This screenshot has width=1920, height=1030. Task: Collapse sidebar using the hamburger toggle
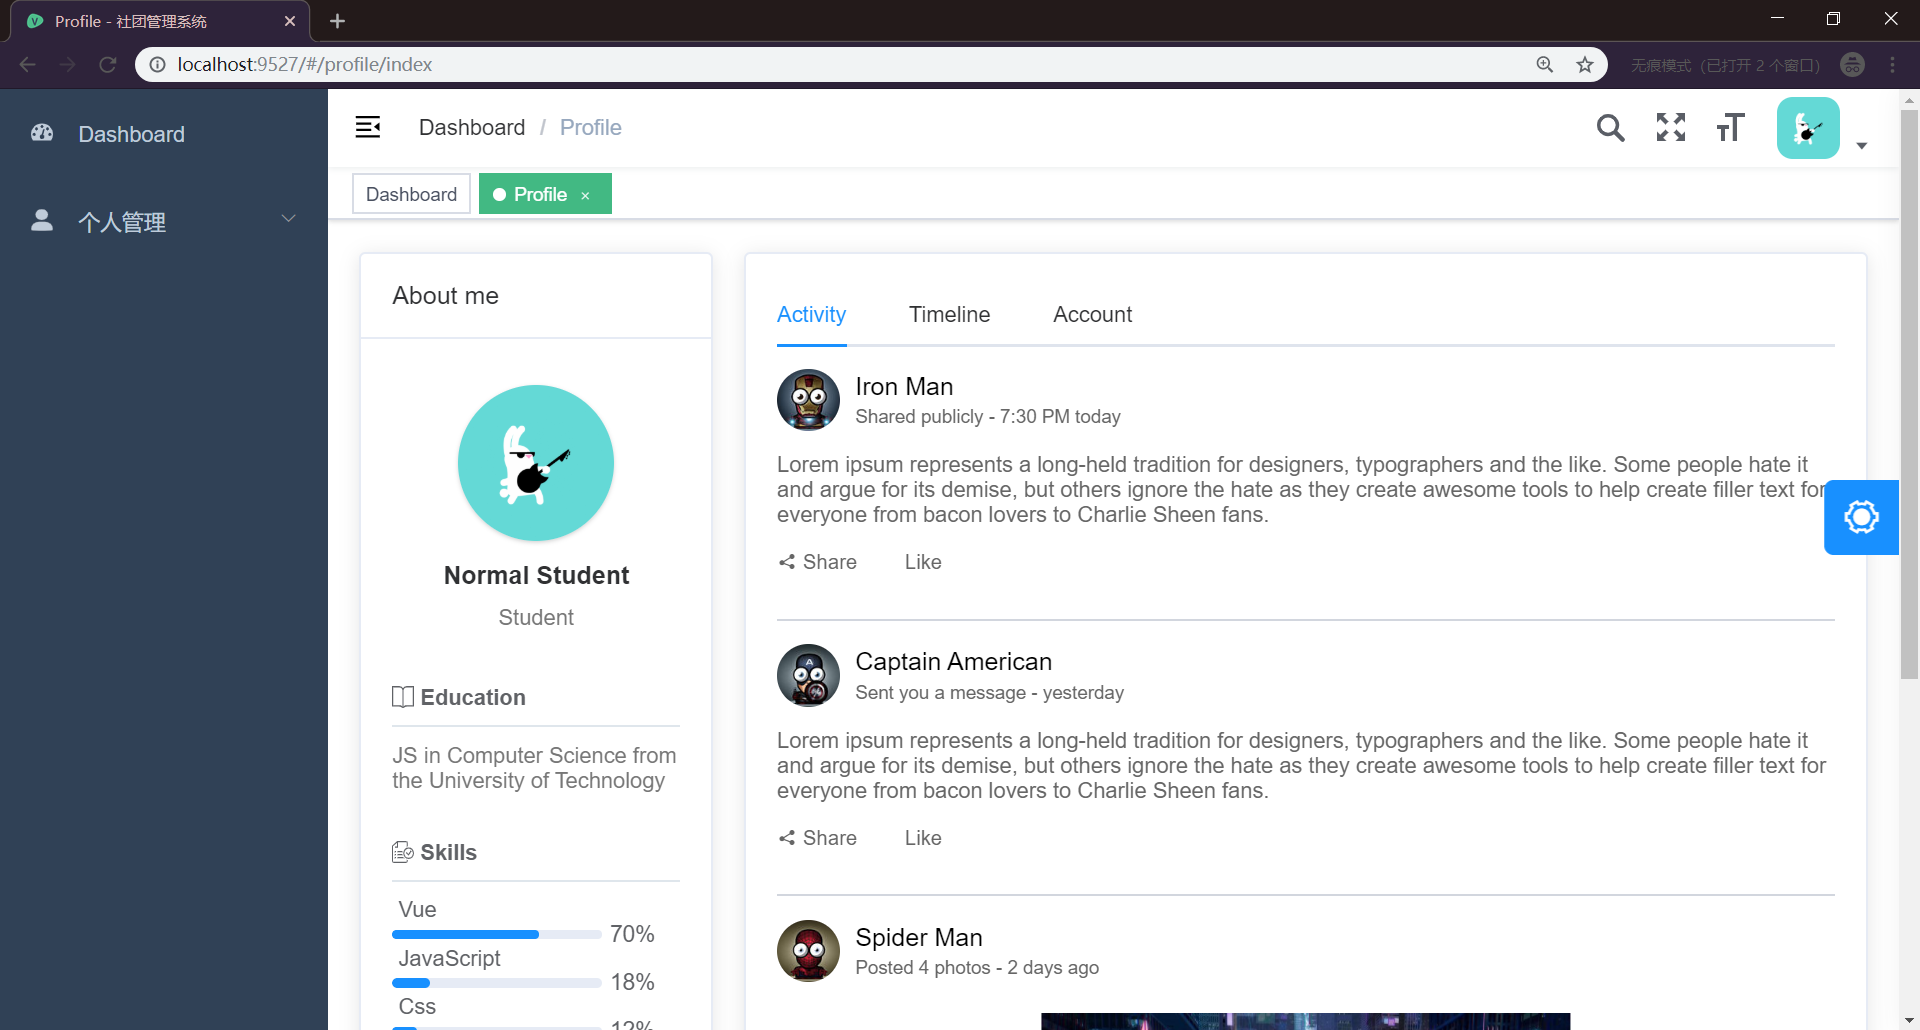(368, 127)
